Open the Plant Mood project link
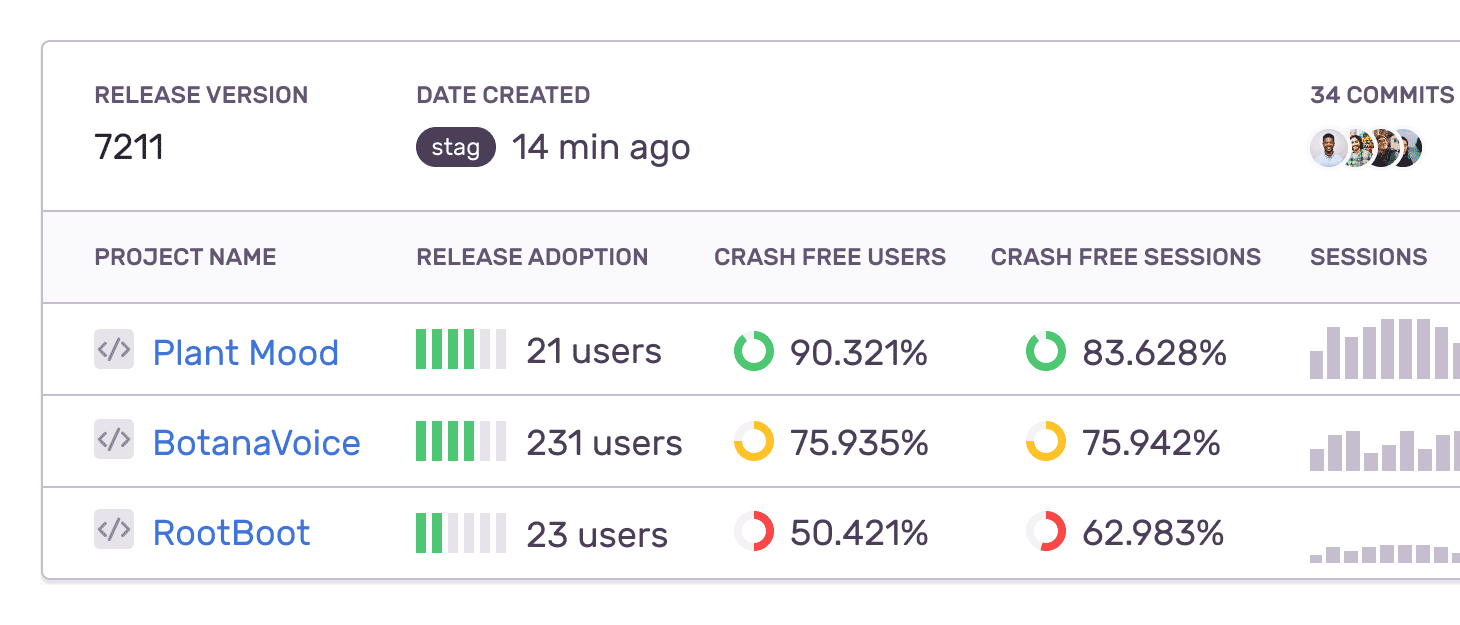Screen dimensions: 1460x625 coord(246,352)
